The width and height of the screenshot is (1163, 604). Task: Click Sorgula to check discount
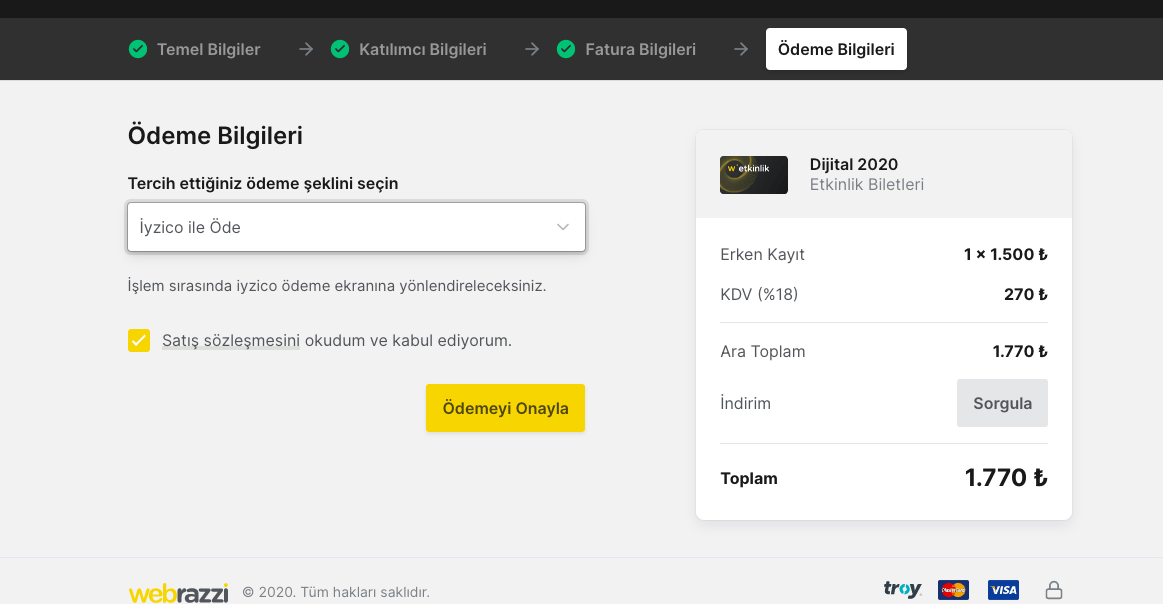tap(1002, 404)
